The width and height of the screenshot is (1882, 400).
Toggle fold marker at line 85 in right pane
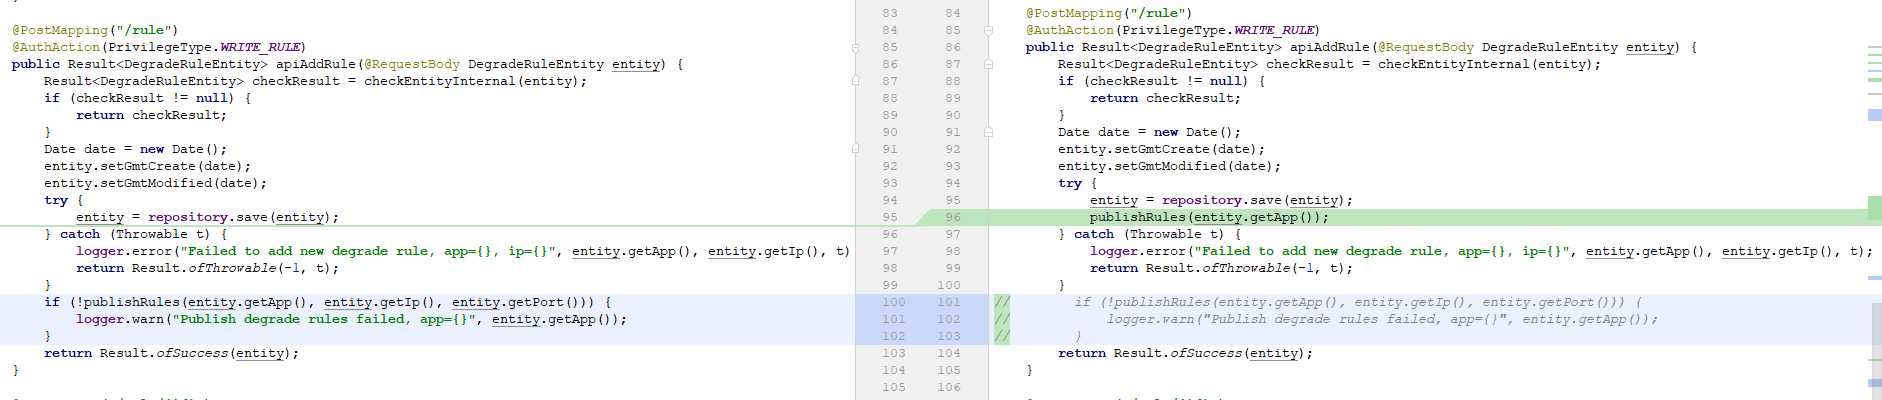[988, 30]
